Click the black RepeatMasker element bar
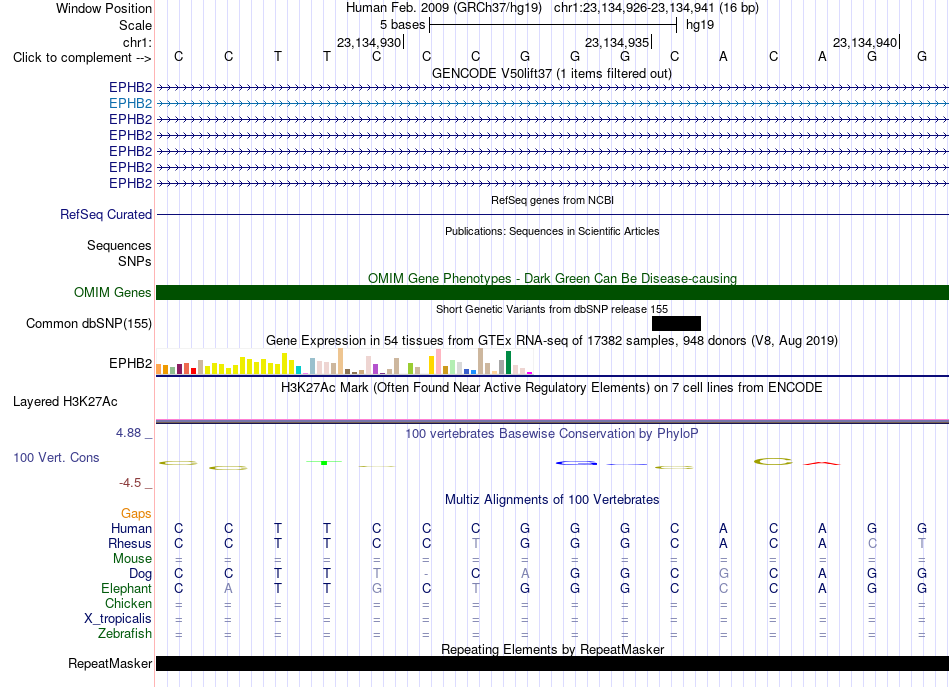 coord(552,663)
